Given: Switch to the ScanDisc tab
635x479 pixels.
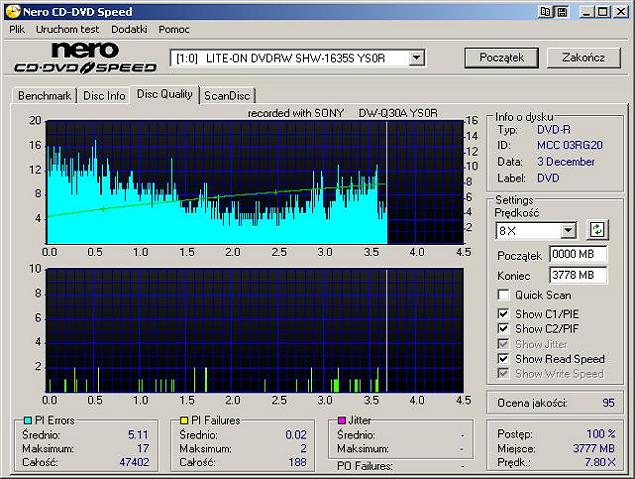Looking at the screenshot, I should (227, 96).
